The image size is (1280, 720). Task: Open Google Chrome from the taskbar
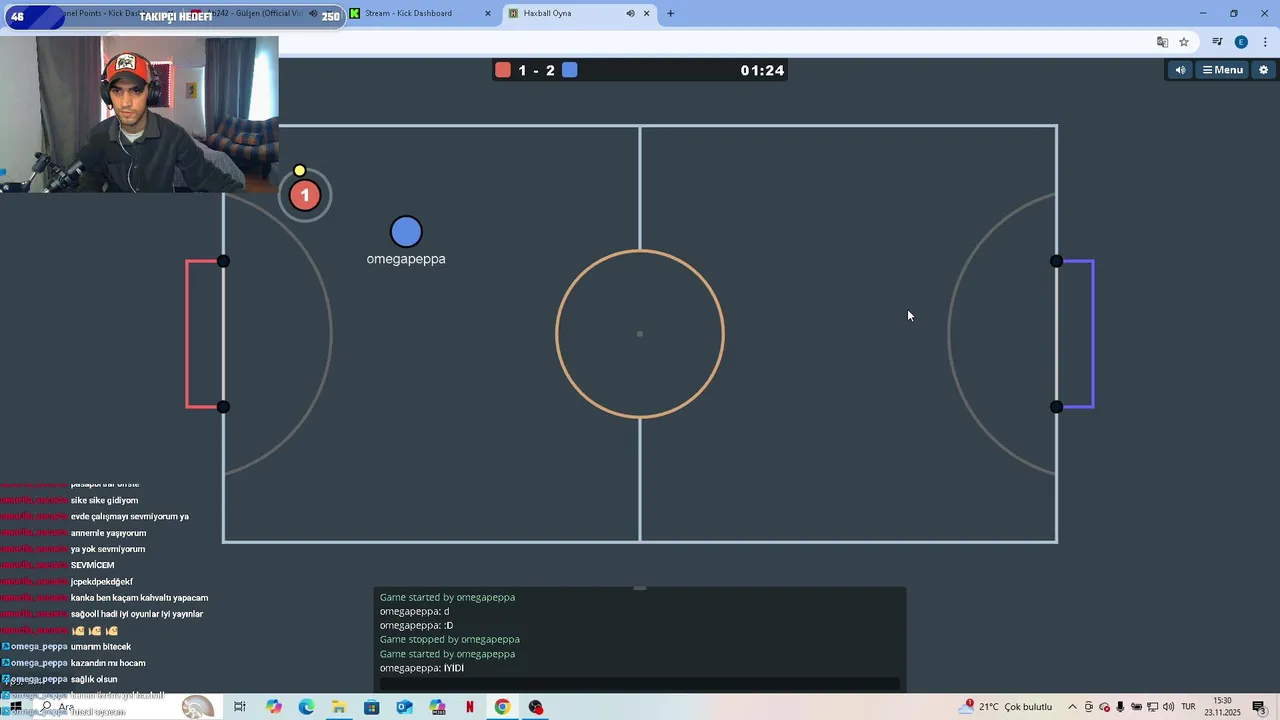(502, 707)
